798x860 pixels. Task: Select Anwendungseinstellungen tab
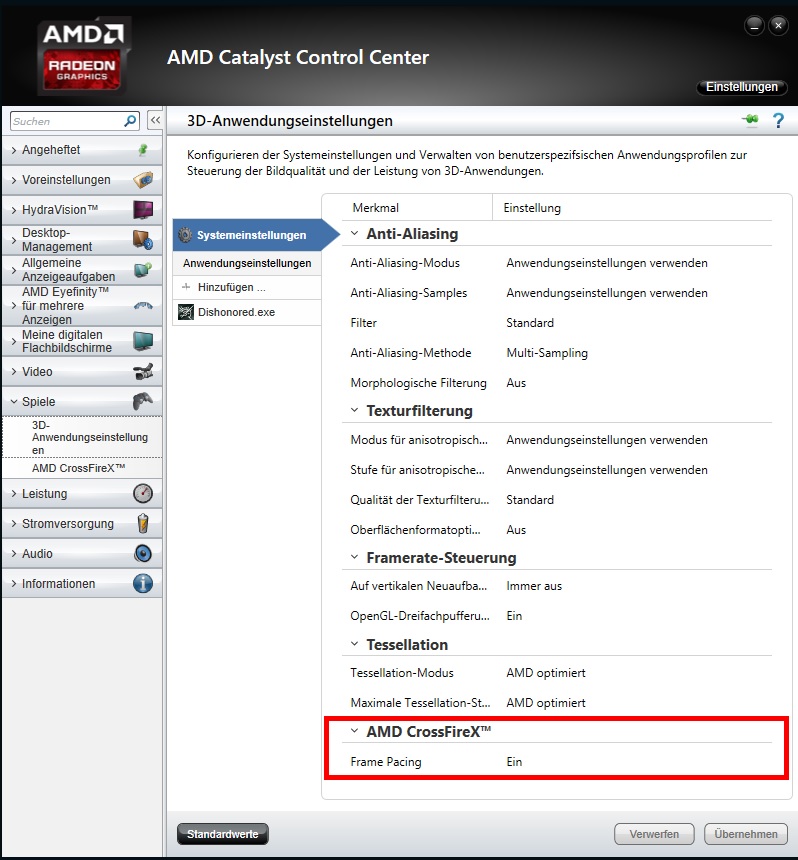point(247,263)
